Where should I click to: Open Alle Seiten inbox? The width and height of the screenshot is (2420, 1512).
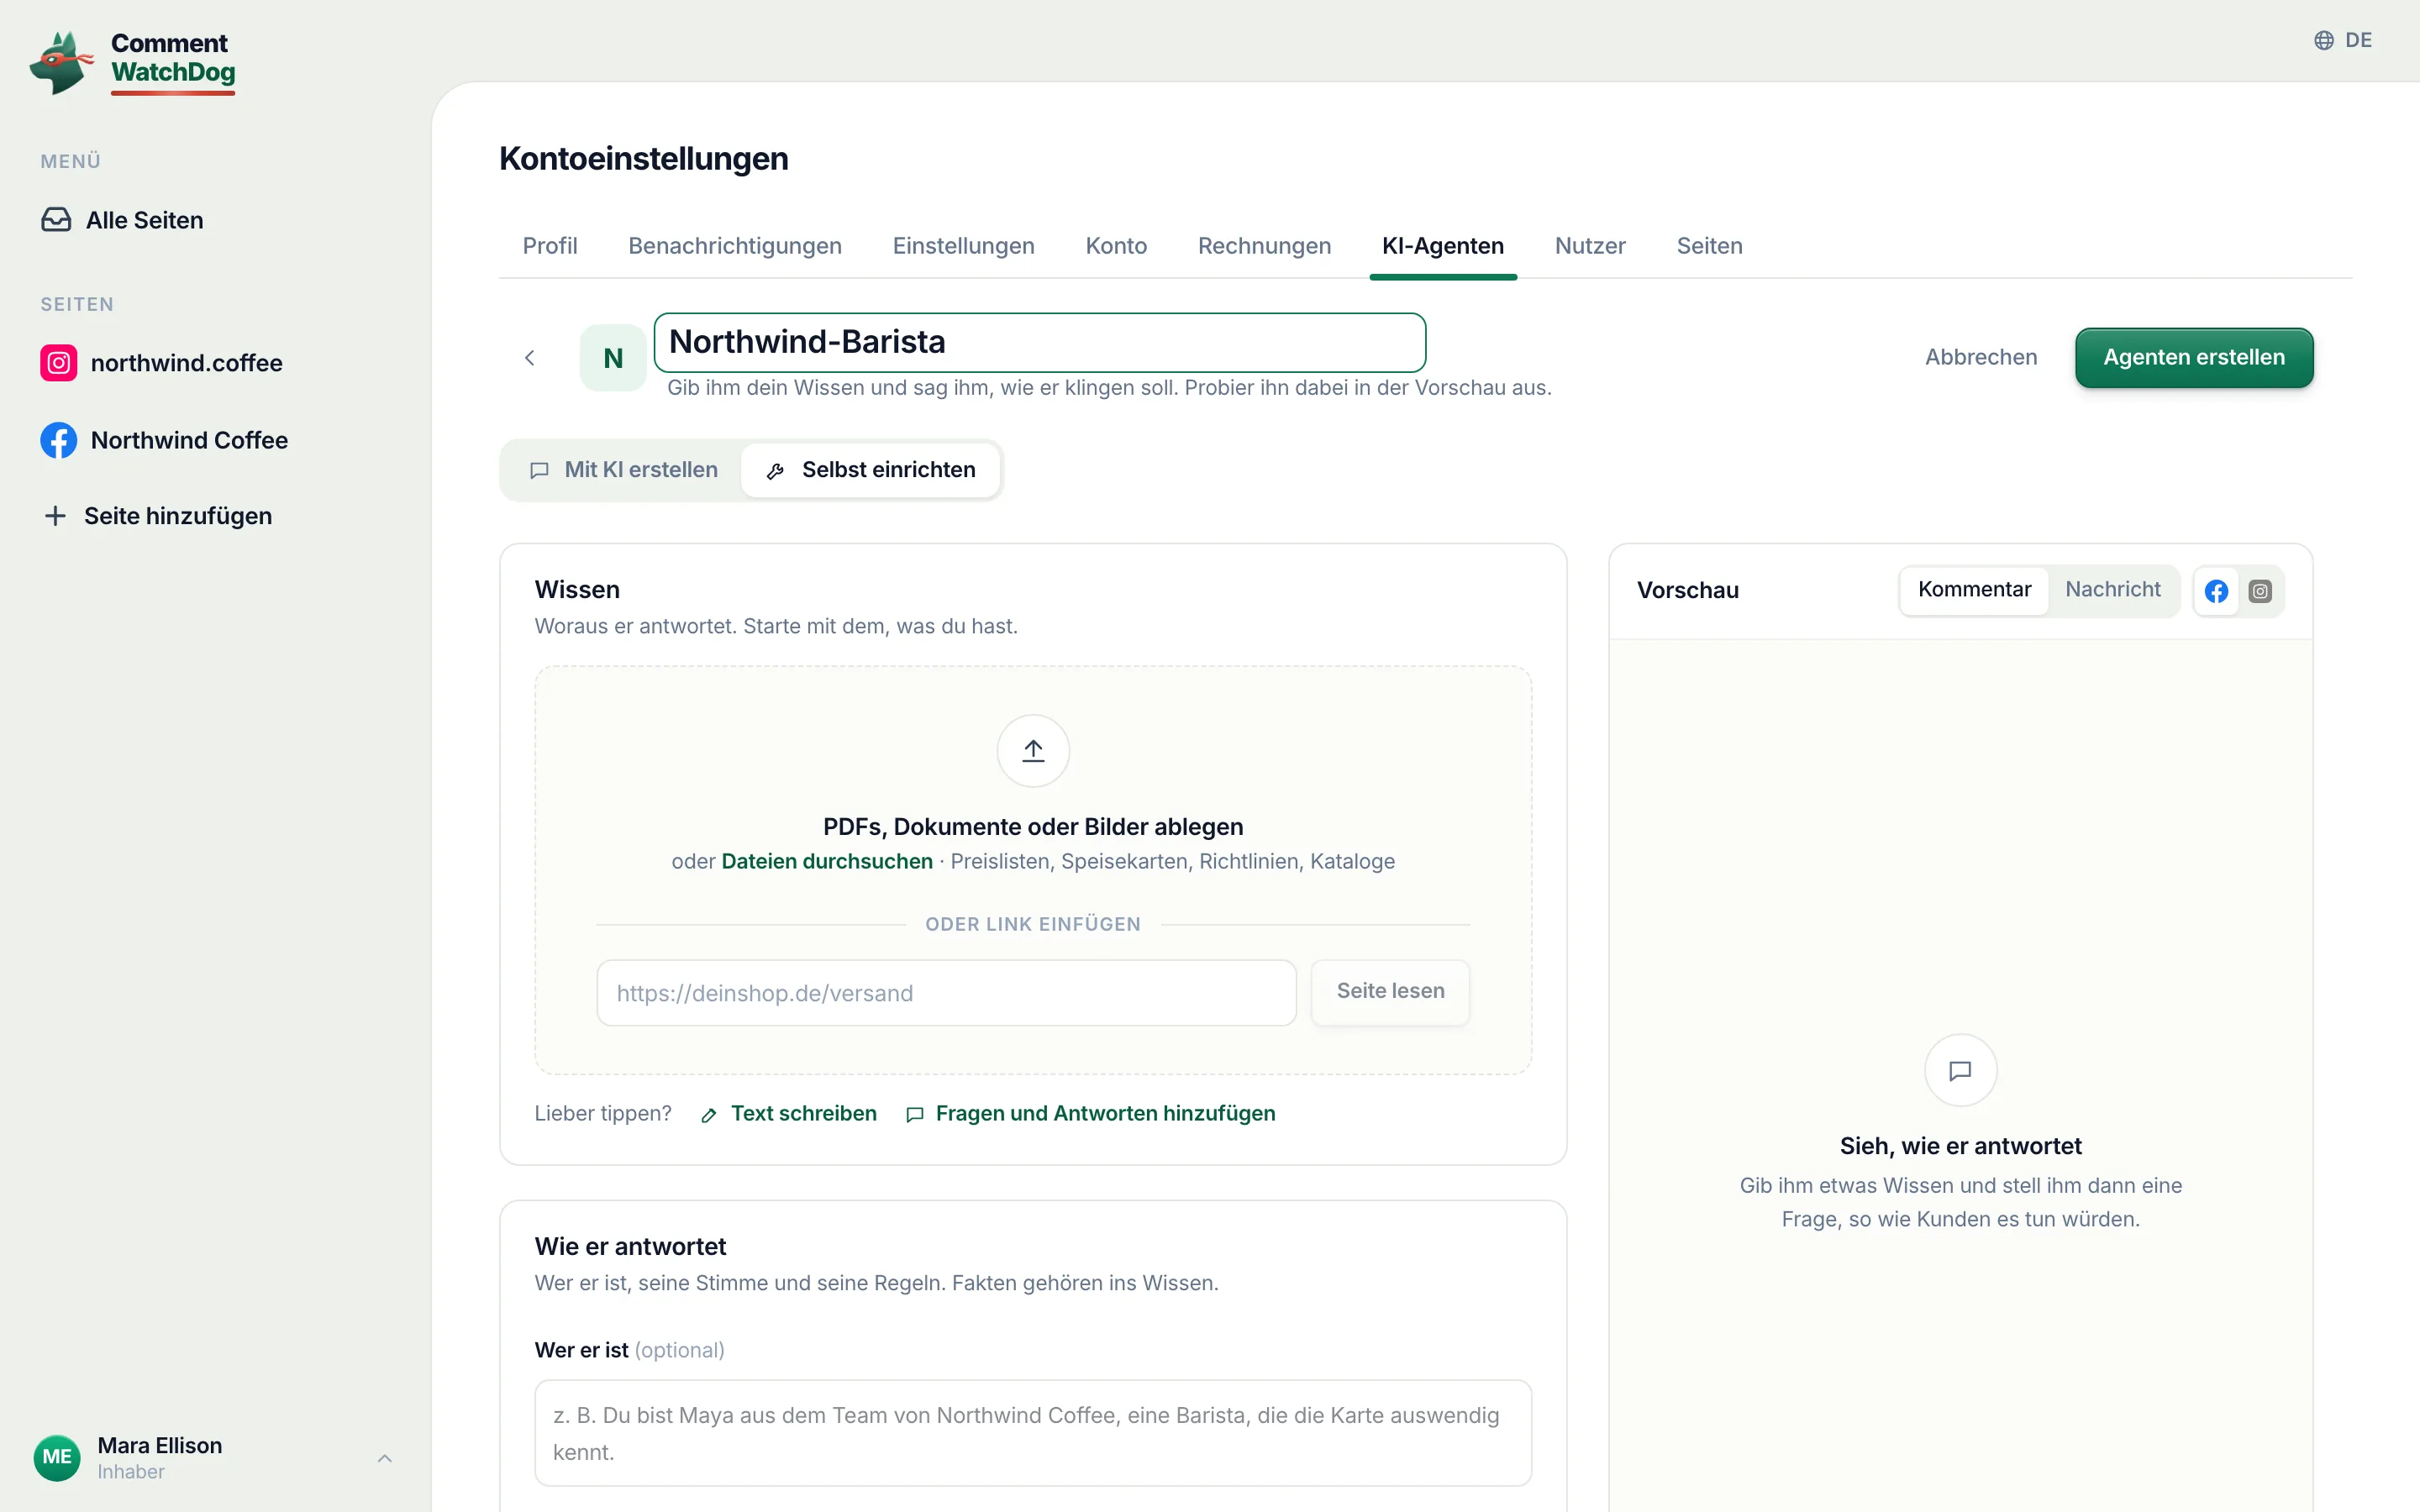point(122,220)
